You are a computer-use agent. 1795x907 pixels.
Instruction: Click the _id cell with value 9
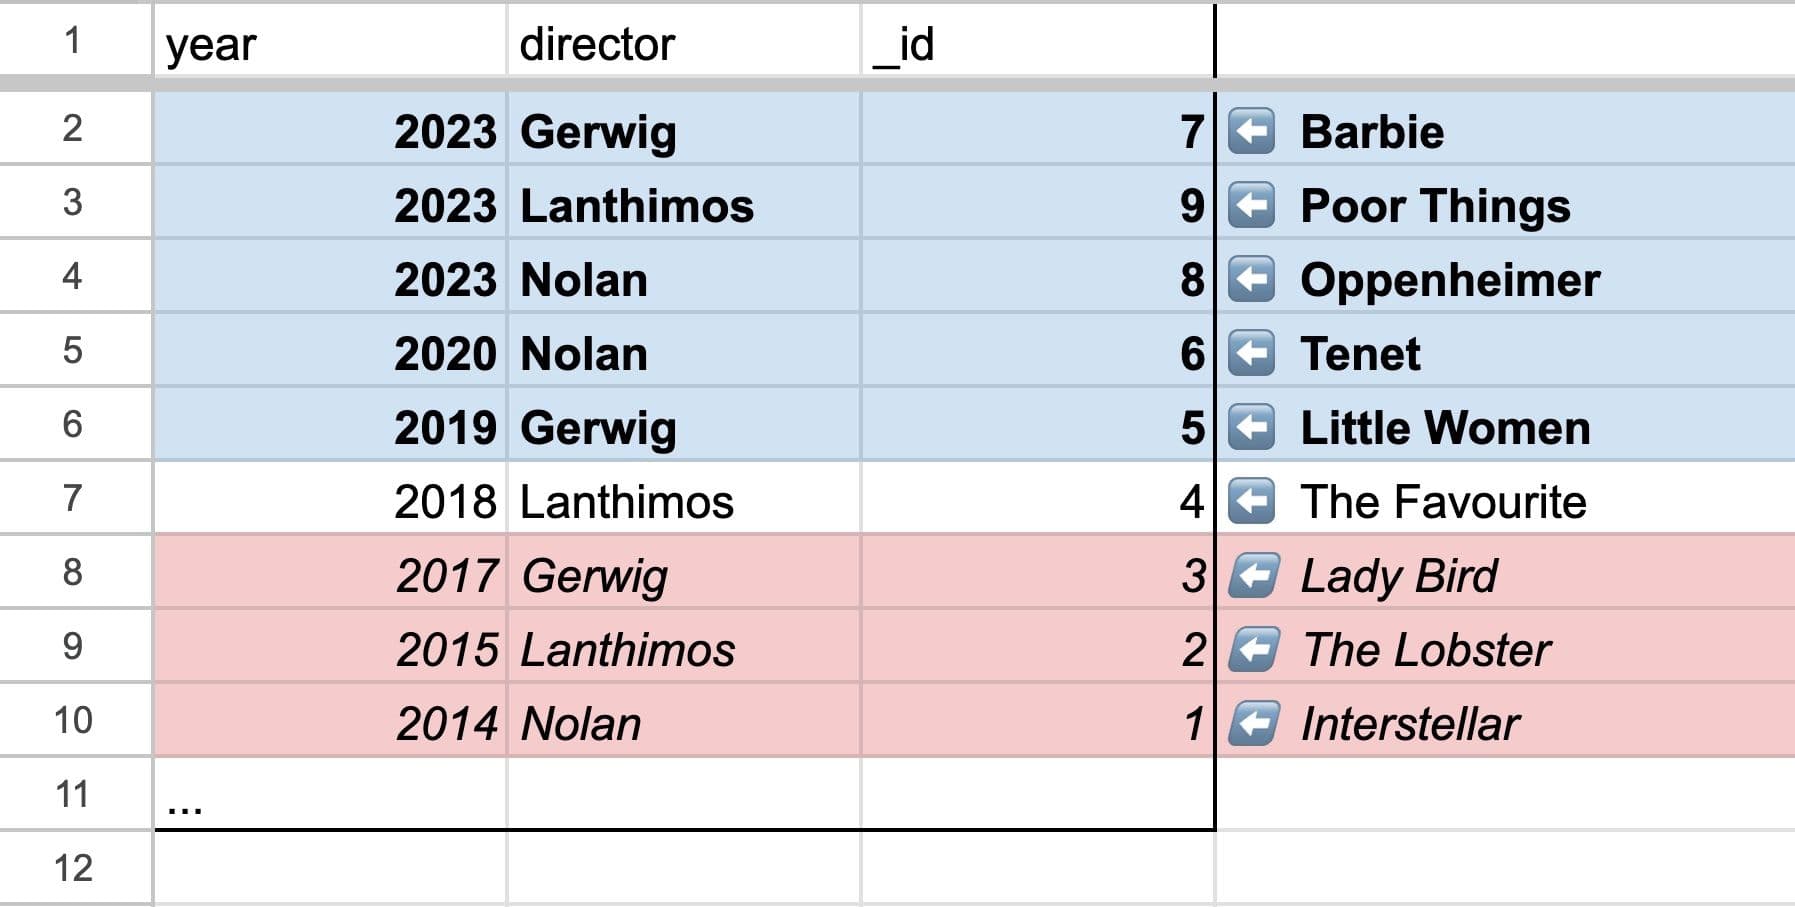click(x=1037, y=205)
